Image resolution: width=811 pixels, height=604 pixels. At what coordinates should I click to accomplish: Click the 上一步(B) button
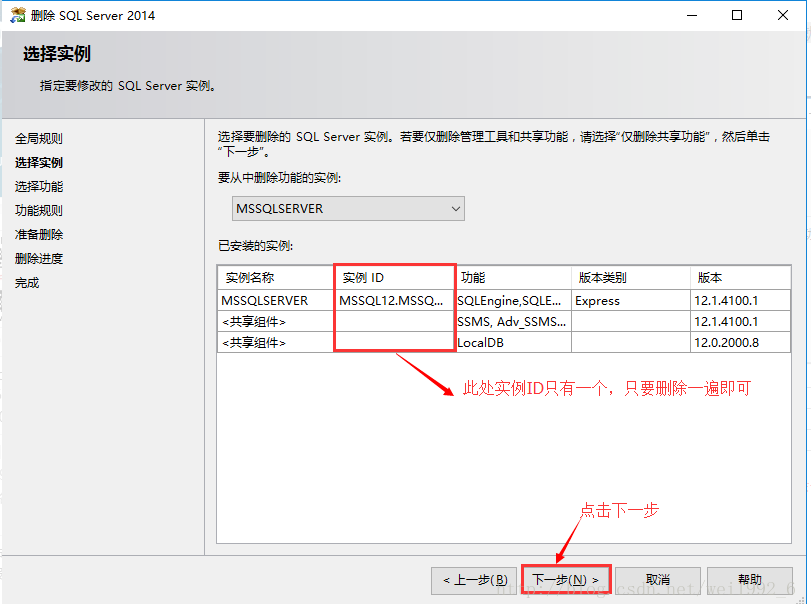click(x=474, y=579)
